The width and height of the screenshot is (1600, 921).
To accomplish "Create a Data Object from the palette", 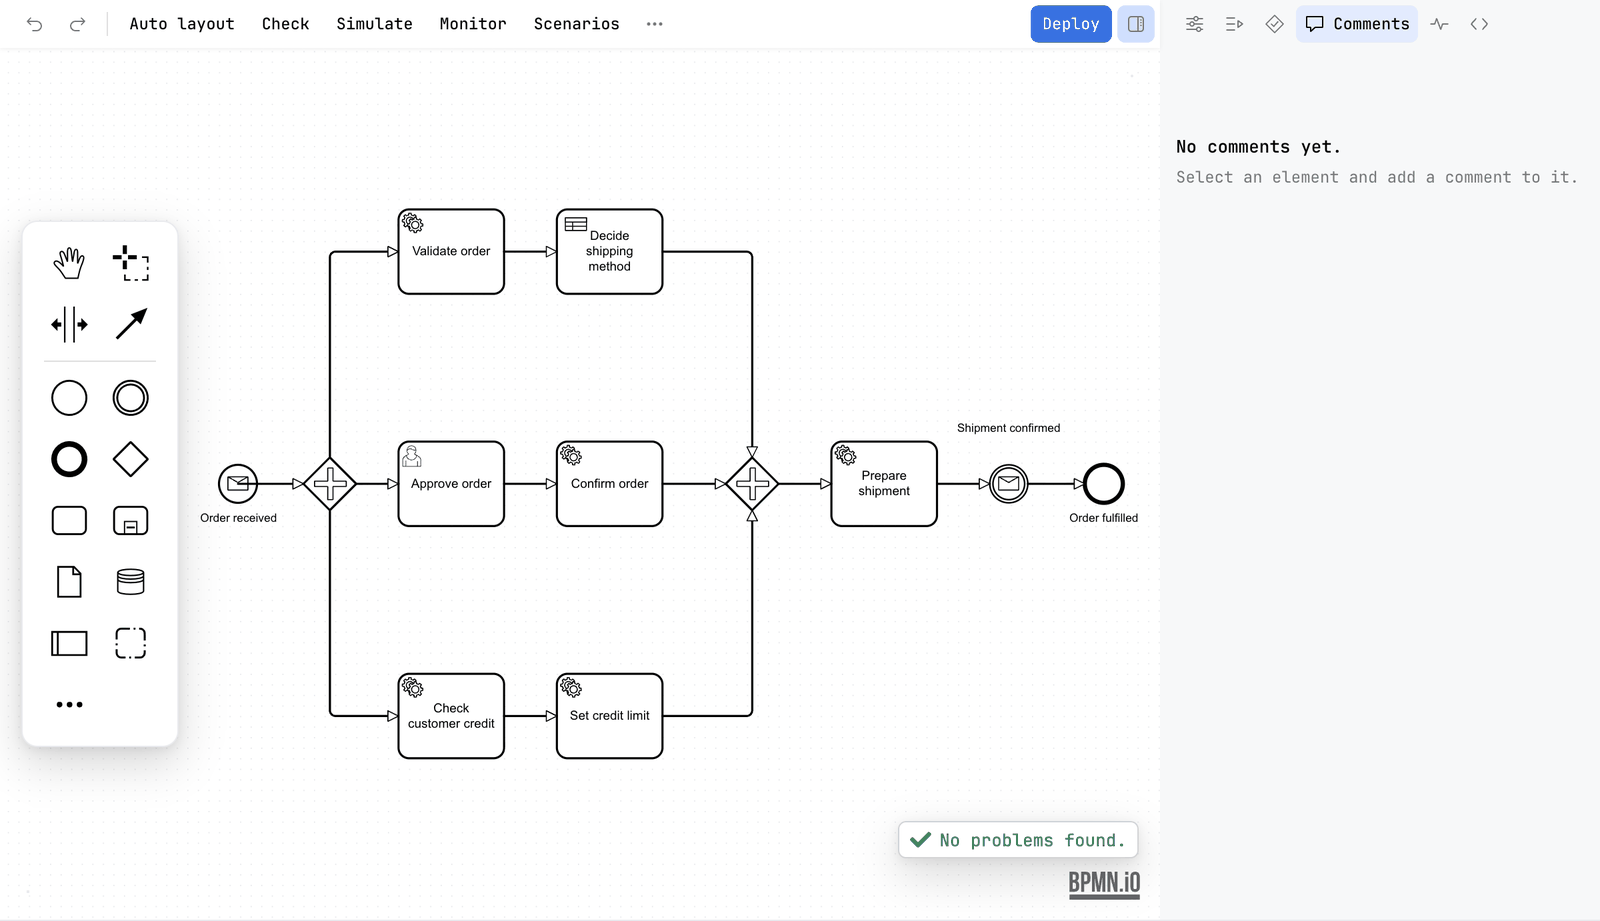I will coord(69,582).
